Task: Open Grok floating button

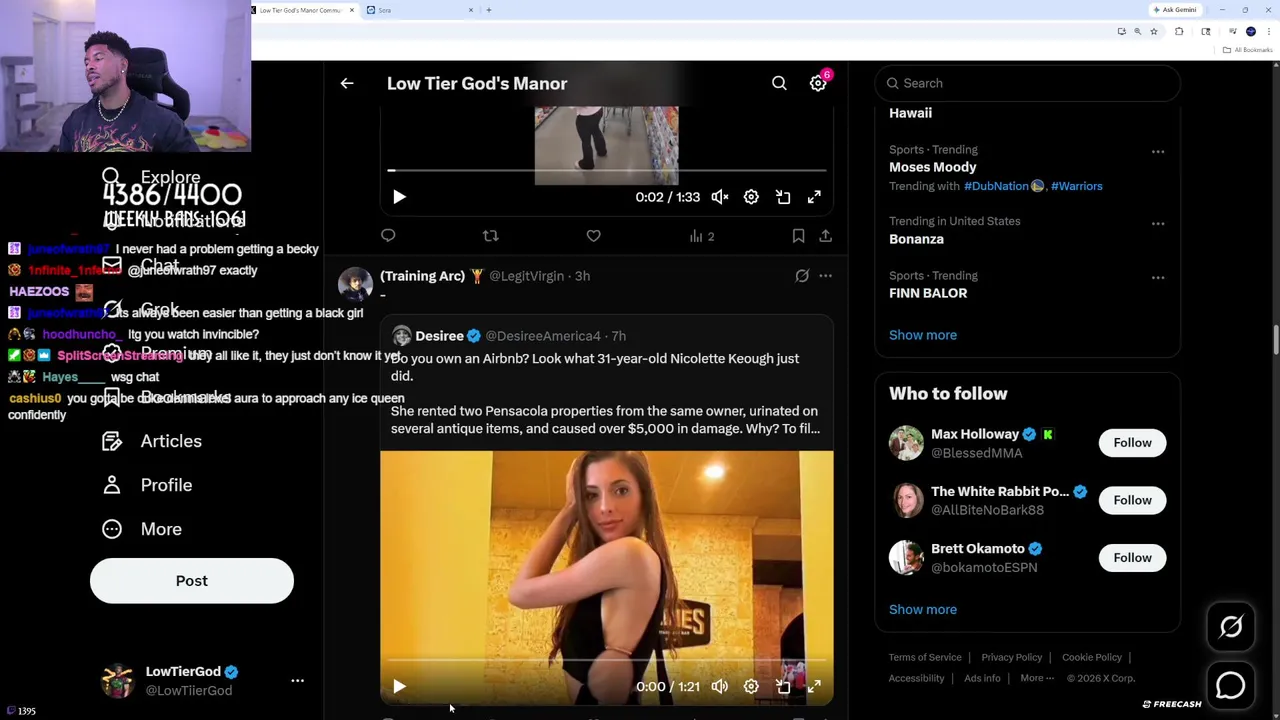Action: tap(1231, 627)
